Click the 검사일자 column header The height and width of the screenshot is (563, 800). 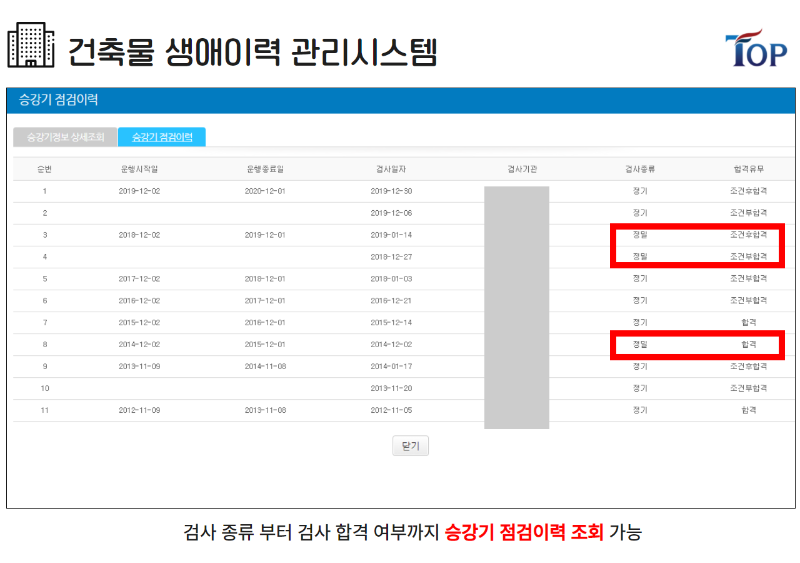pyautogui.click(x=391, y=169)
